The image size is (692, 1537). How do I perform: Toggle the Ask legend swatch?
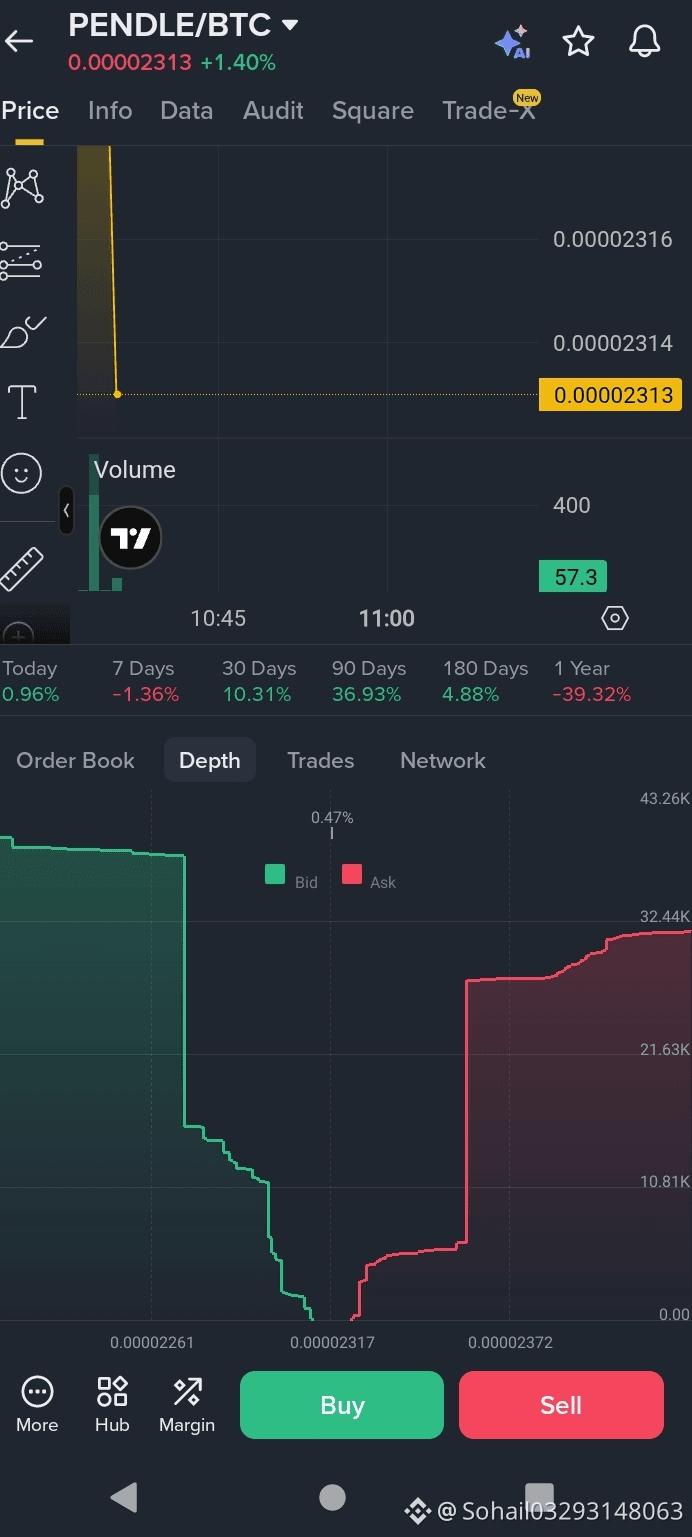click(x=352, y=875)
